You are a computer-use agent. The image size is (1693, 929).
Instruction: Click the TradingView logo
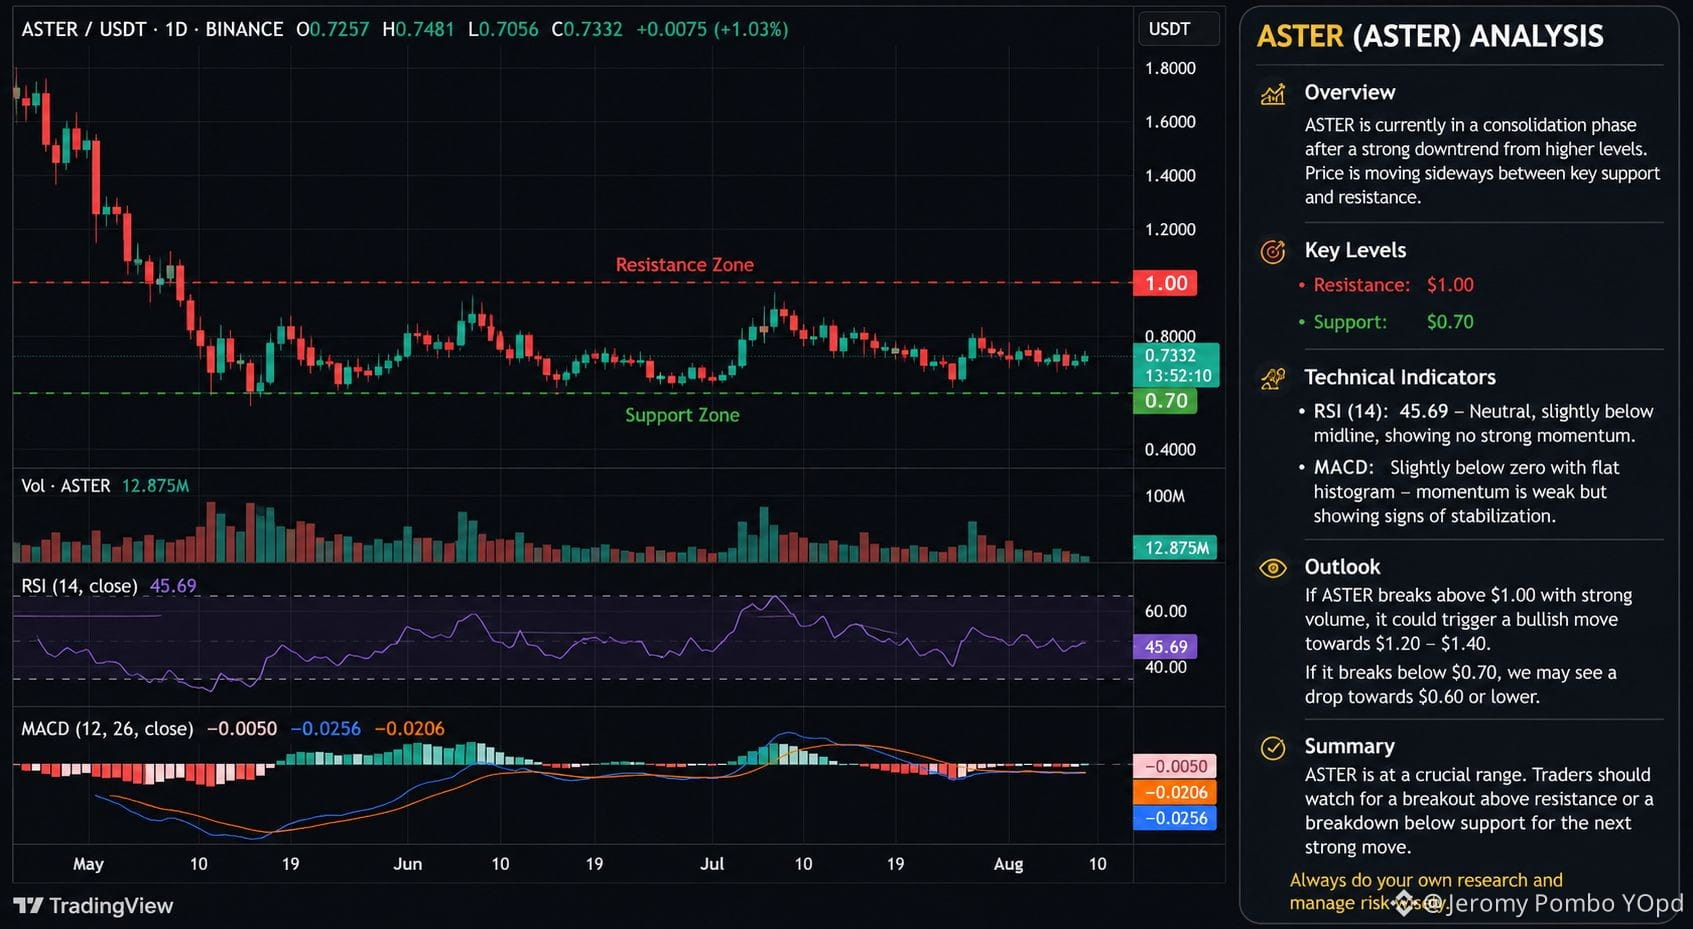93,906
